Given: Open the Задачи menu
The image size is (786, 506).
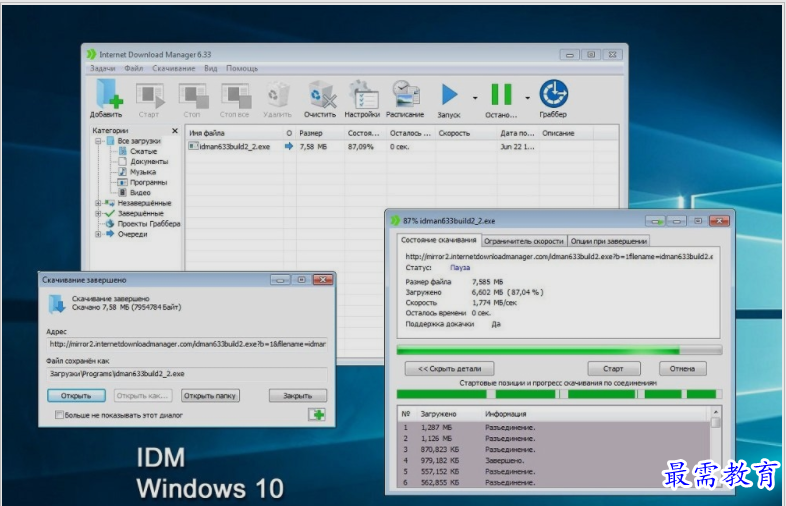Looking at the screenshot, I should click(x=102, y=68).
